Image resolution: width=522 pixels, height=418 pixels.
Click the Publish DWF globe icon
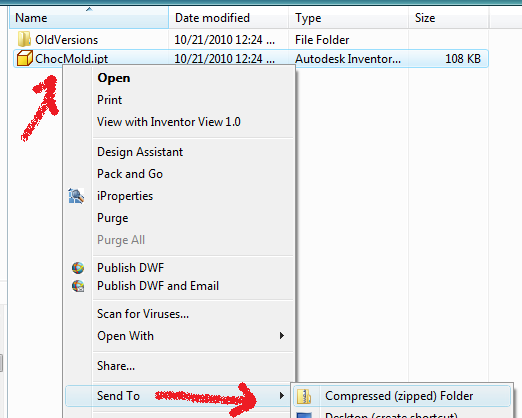pyautogui.click(x=78, y=268)
